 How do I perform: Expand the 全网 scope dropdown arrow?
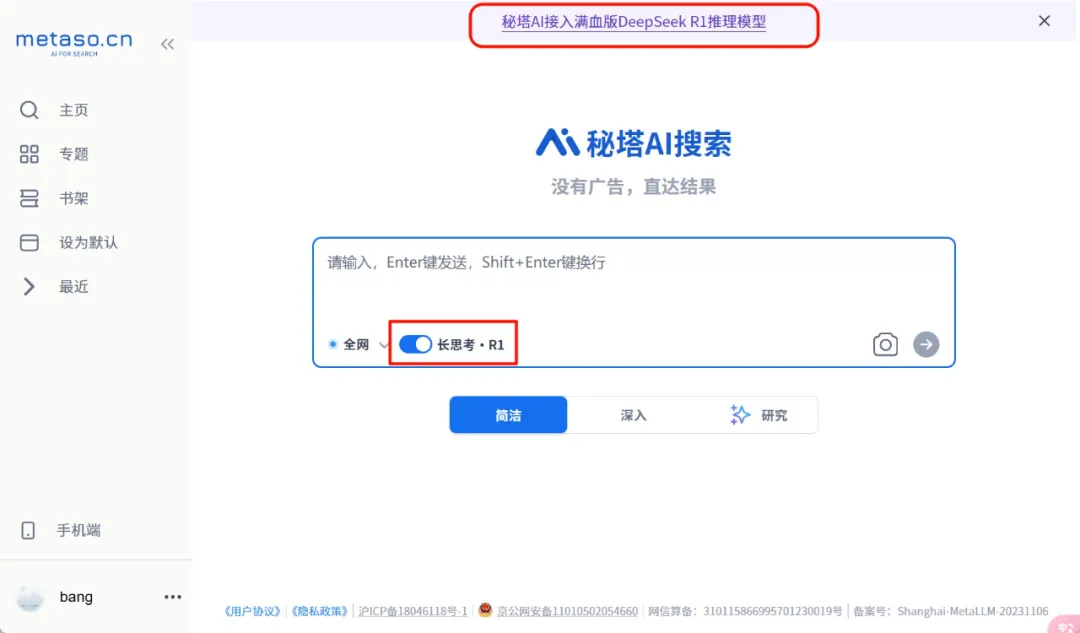(x=384, y=345)
